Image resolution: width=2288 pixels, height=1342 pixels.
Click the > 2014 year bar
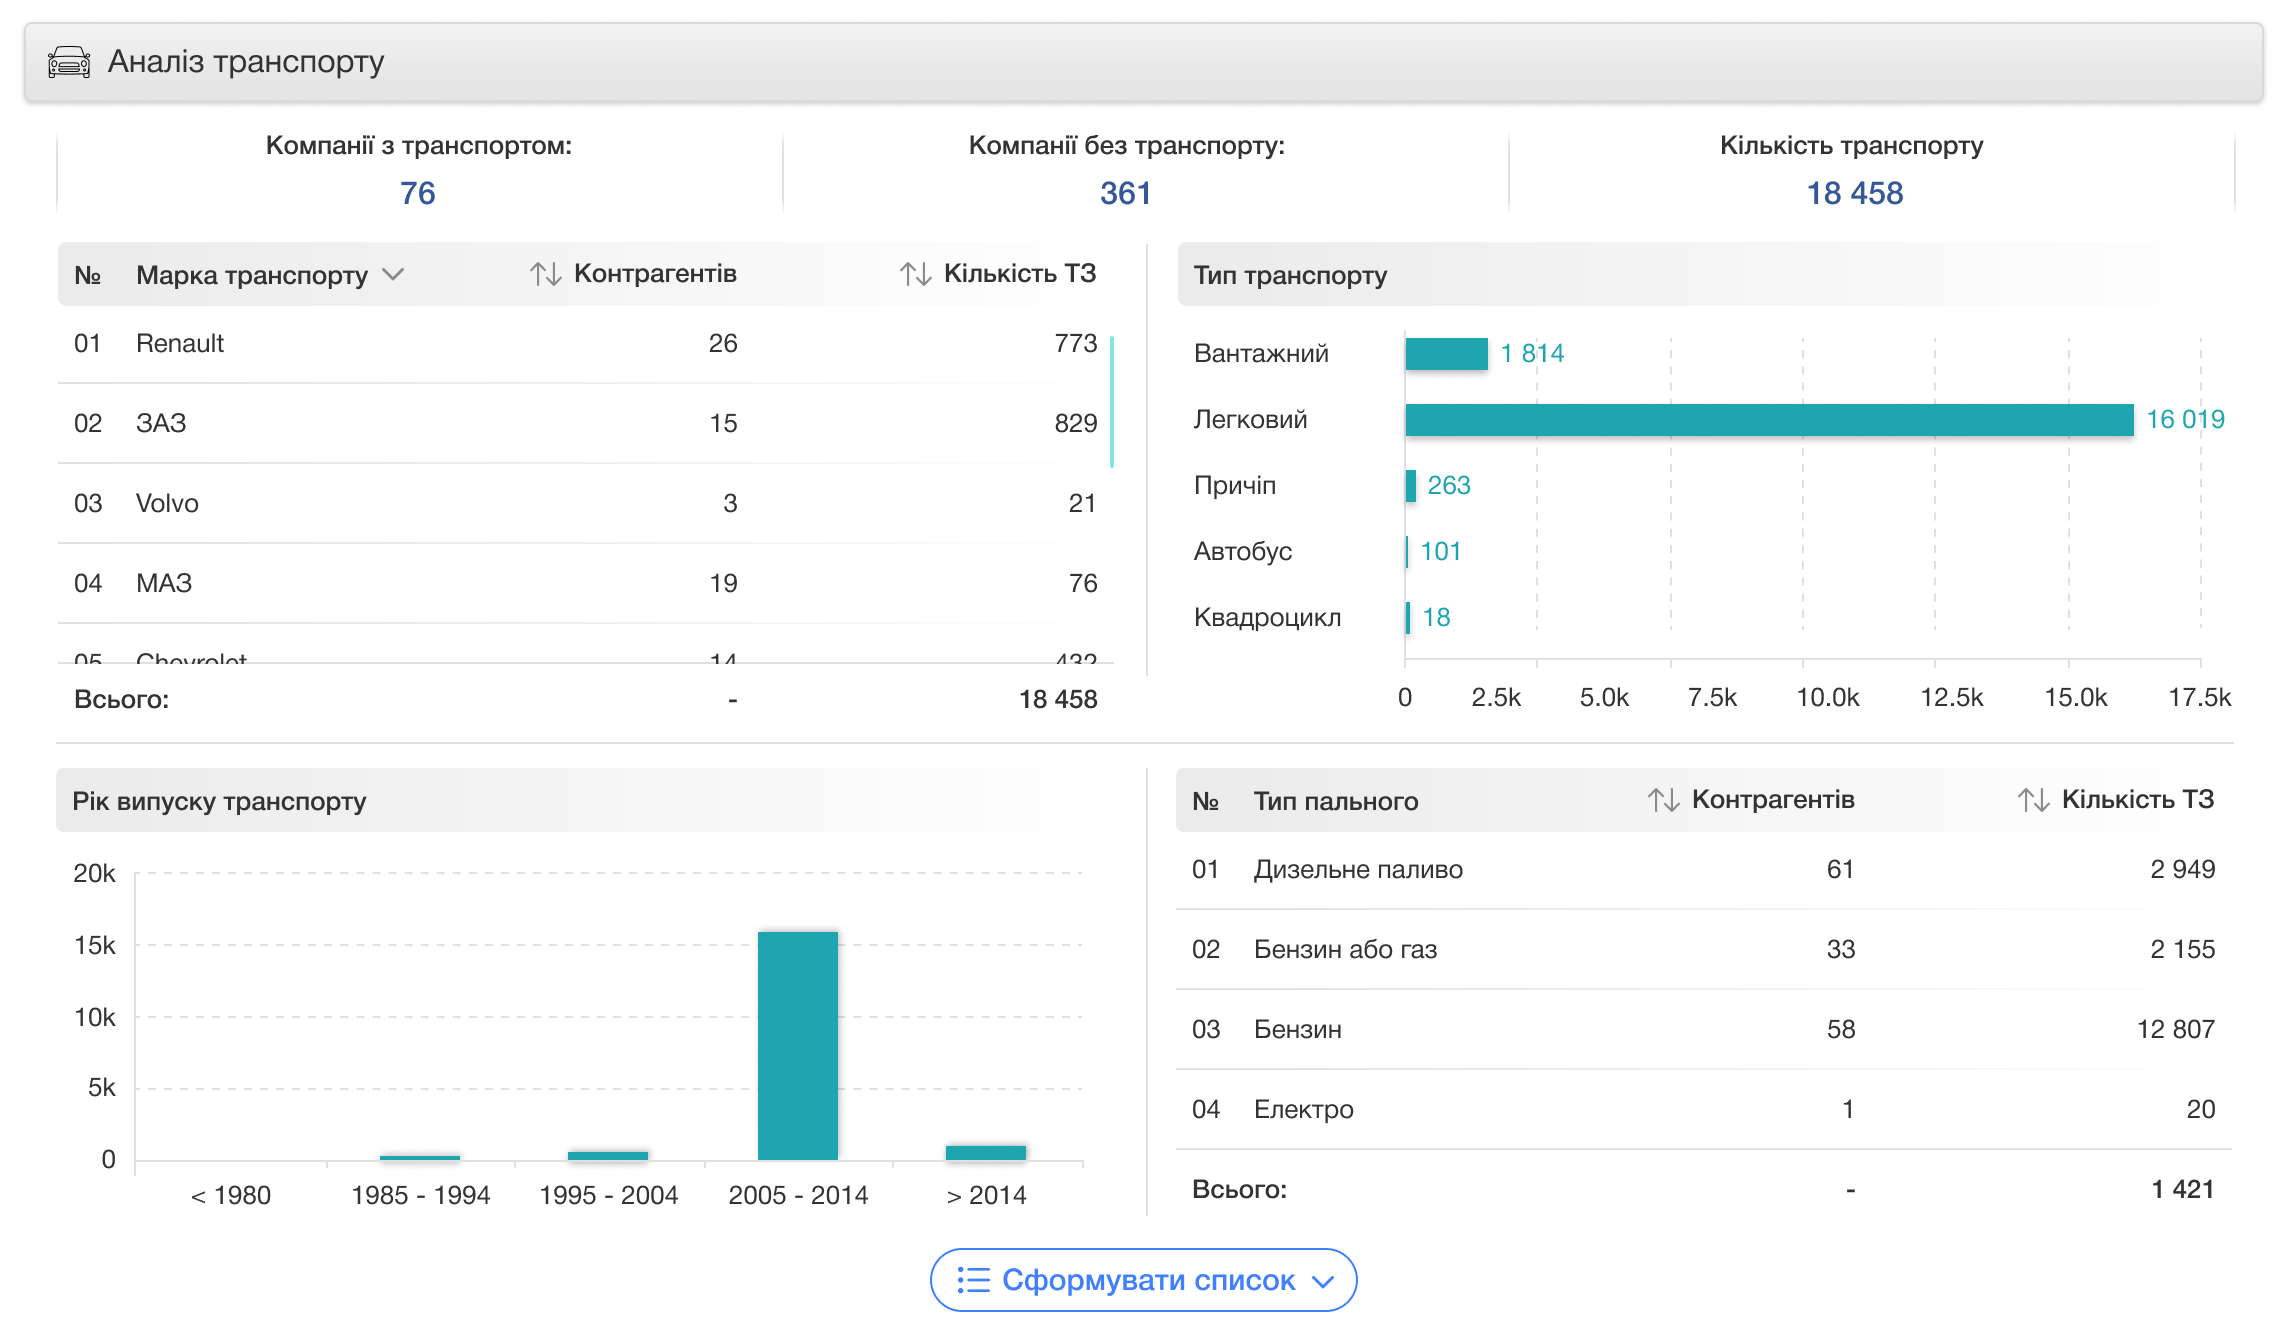[985, 1153]
